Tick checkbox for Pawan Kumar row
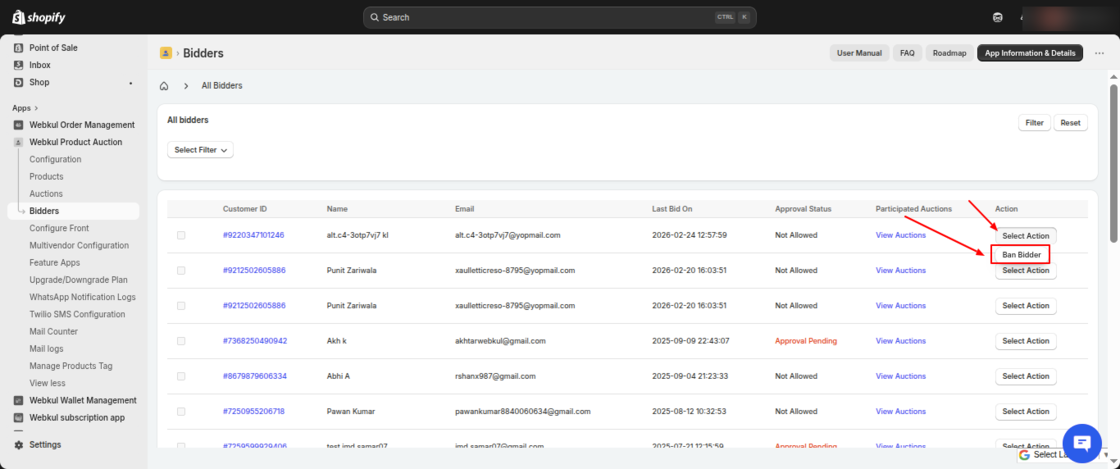 [x=181, y=411]
